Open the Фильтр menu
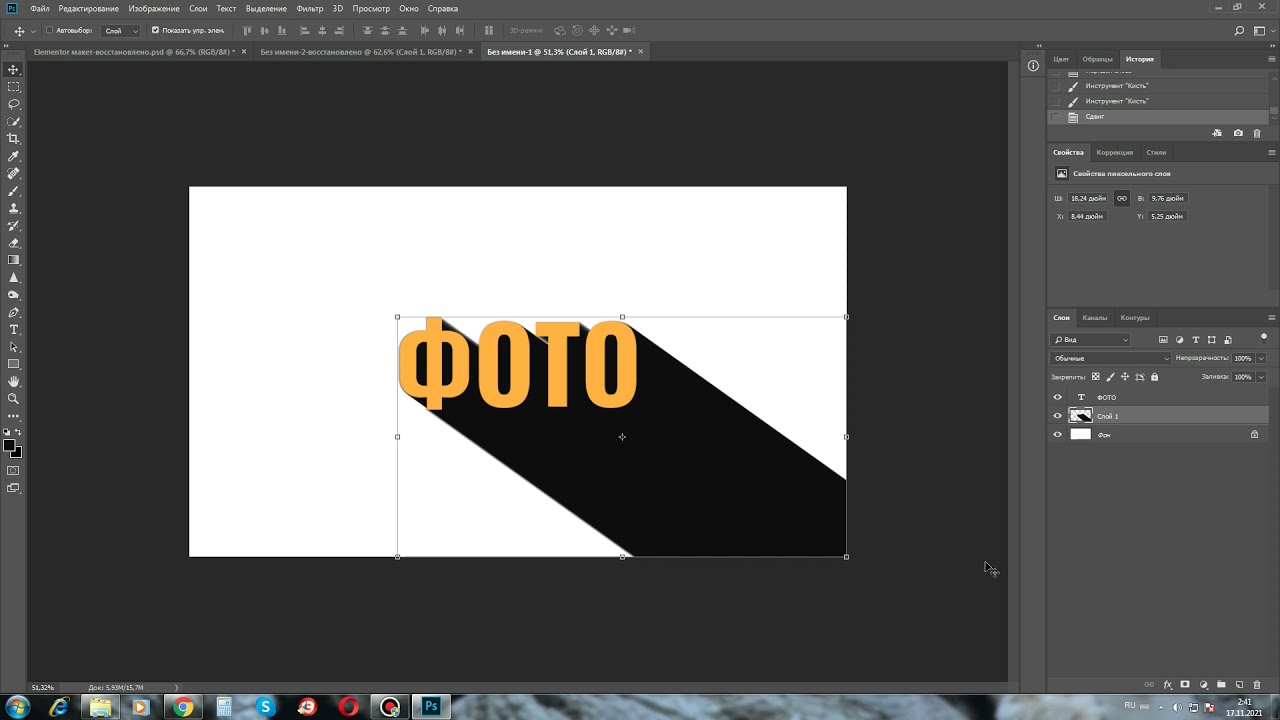This screenshot has width=1280, height=720. pyautogui.click(x=309, y=8)
